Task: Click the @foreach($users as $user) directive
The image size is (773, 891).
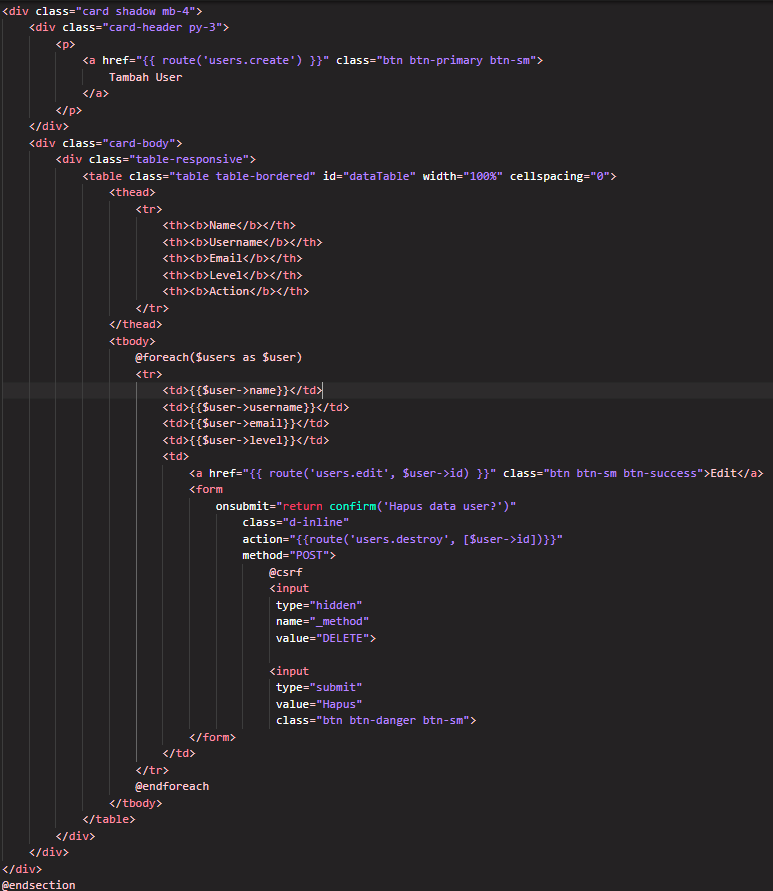Action: [x=219, y=357]
